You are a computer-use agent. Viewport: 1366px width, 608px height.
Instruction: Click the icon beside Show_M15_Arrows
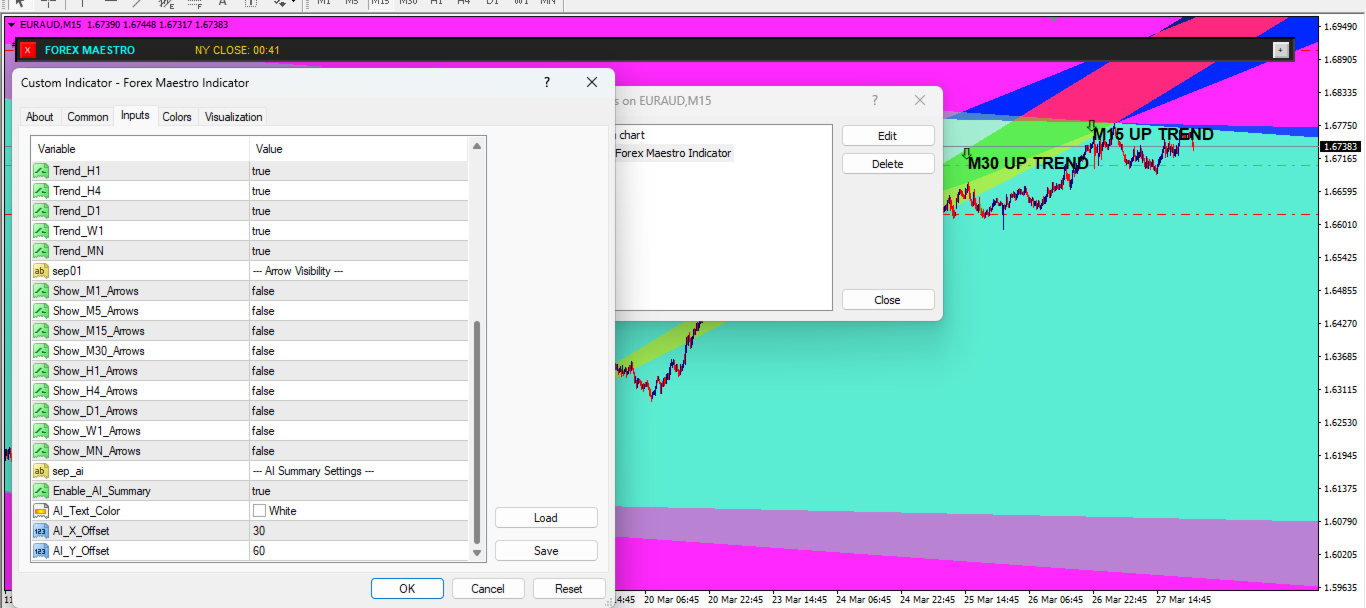click(41, 331)
